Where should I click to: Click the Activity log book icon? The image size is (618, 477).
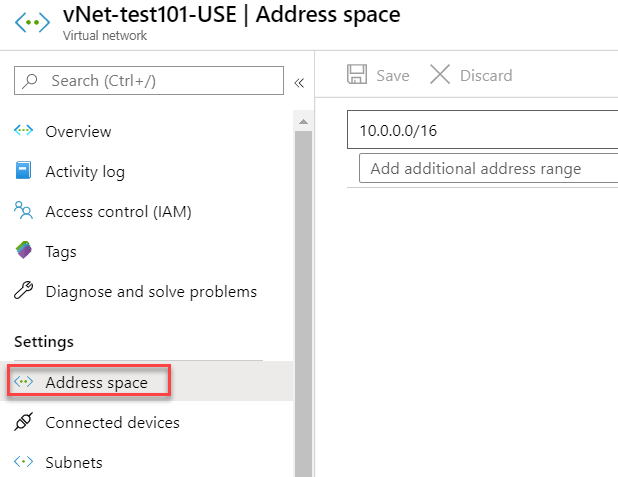(23, 170)
